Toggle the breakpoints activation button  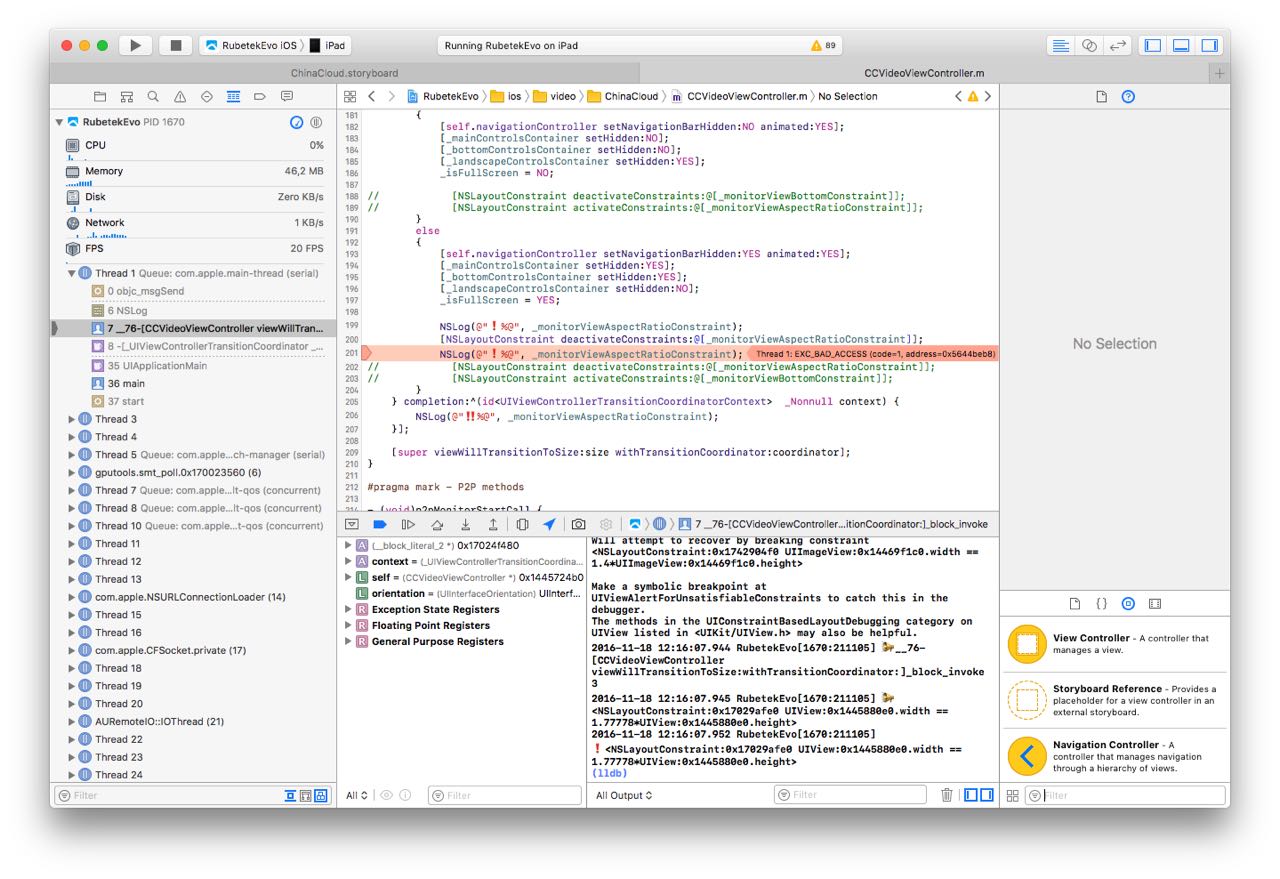[379, 524]
